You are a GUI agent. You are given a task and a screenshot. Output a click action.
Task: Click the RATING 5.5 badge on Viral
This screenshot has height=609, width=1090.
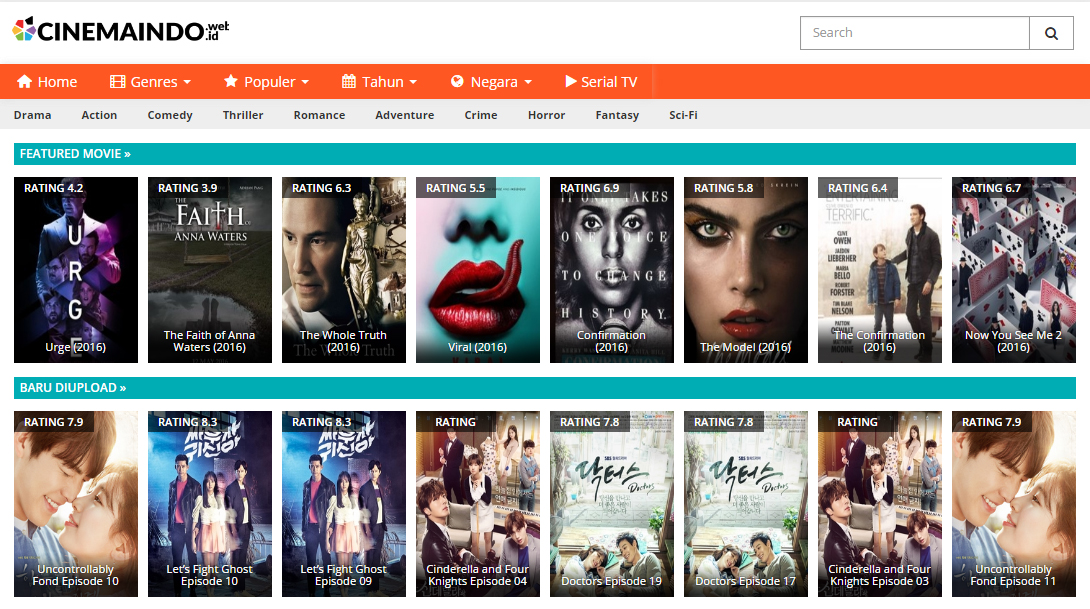(455, 188)
